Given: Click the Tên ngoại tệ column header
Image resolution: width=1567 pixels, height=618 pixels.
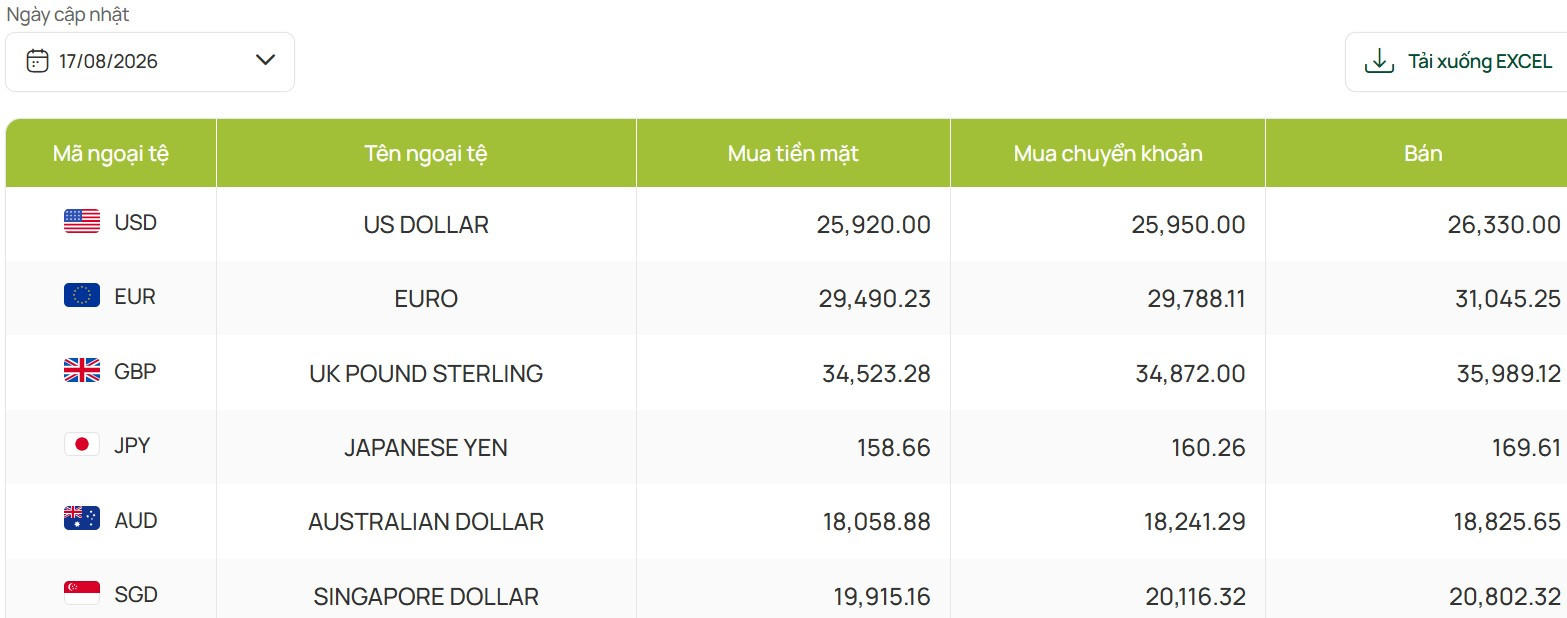Looking at the screenshot, I should 426,153.
